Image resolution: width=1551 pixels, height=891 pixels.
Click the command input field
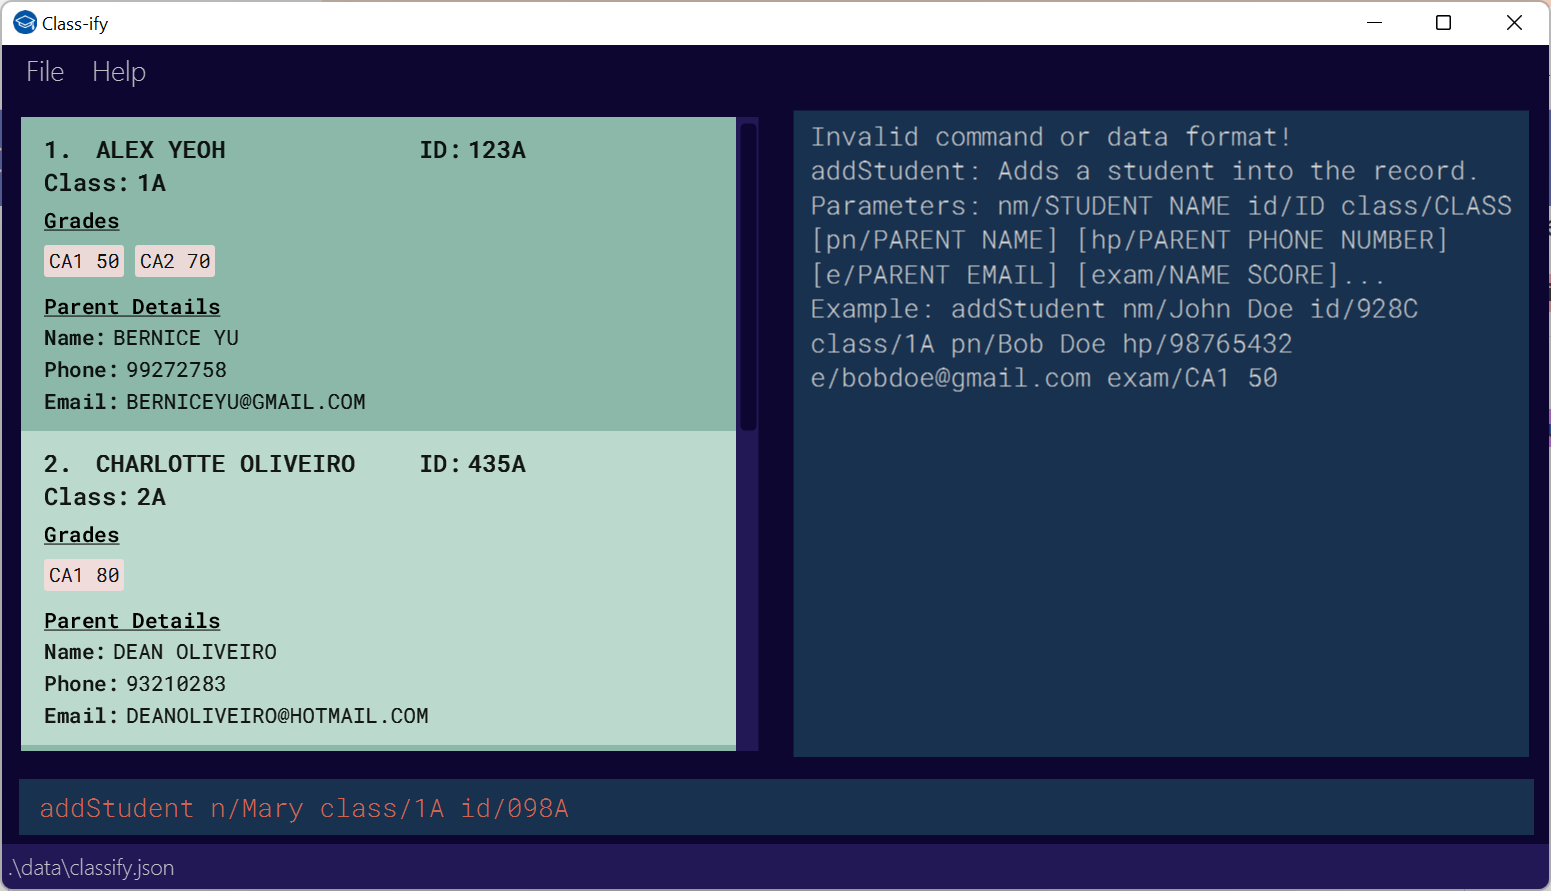[776, 808]
